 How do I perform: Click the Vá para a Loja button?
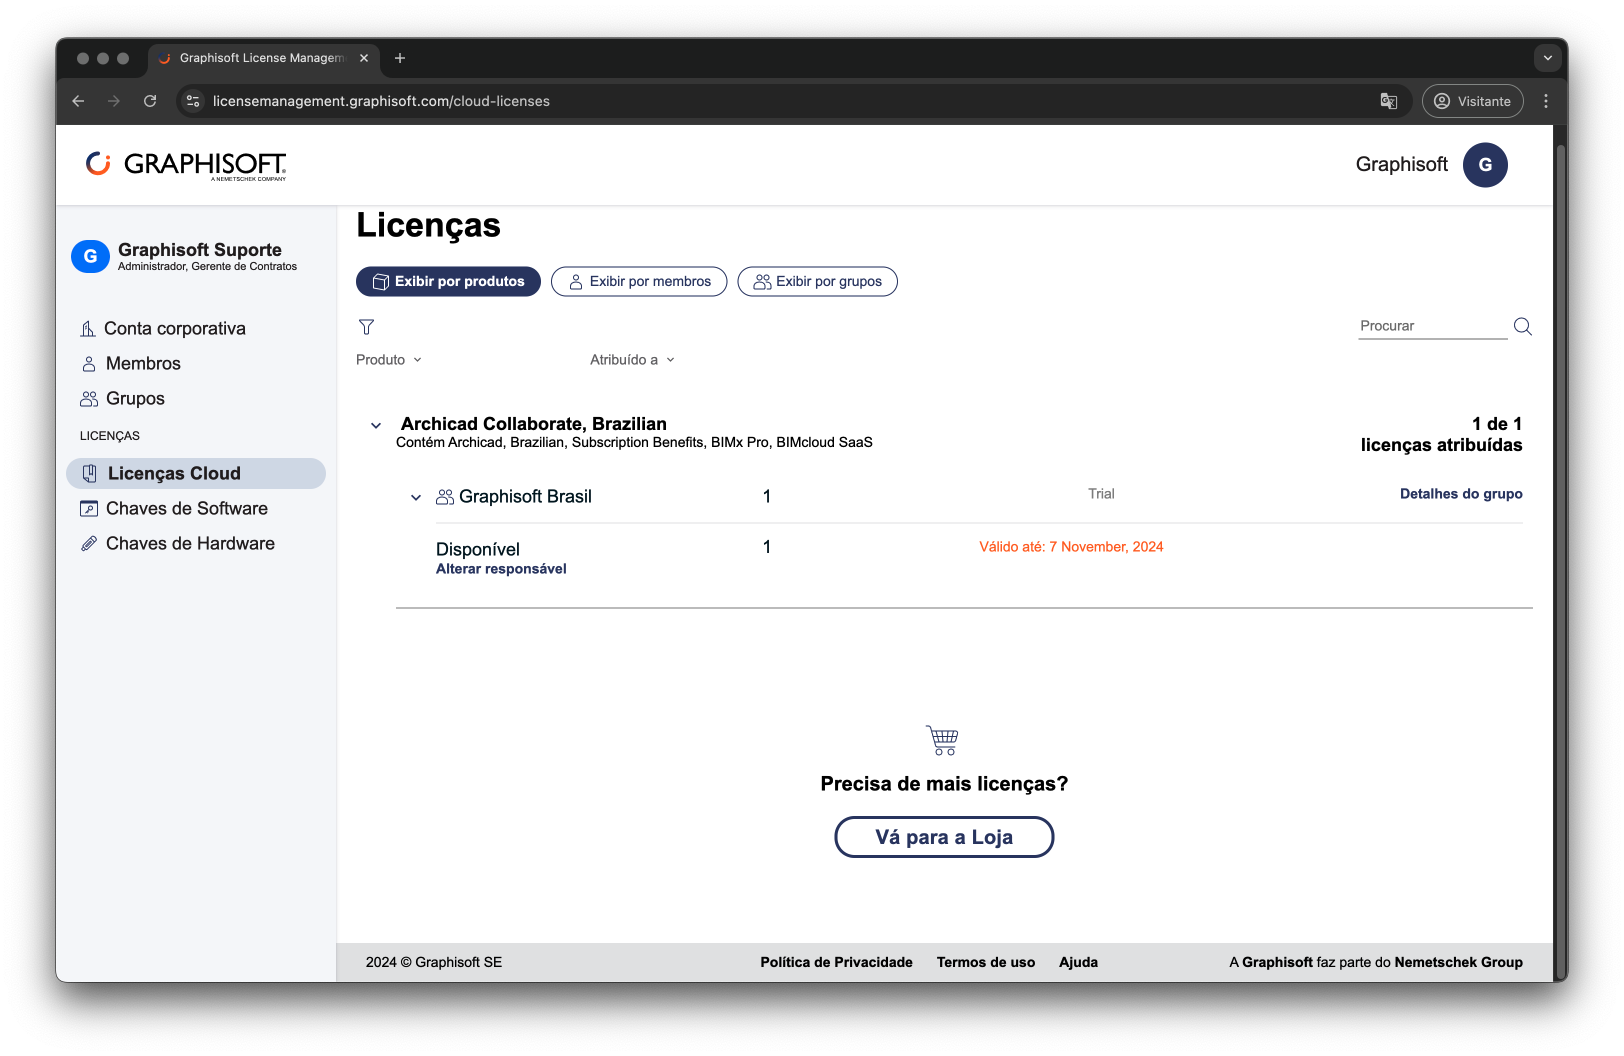tap(944, 837)
